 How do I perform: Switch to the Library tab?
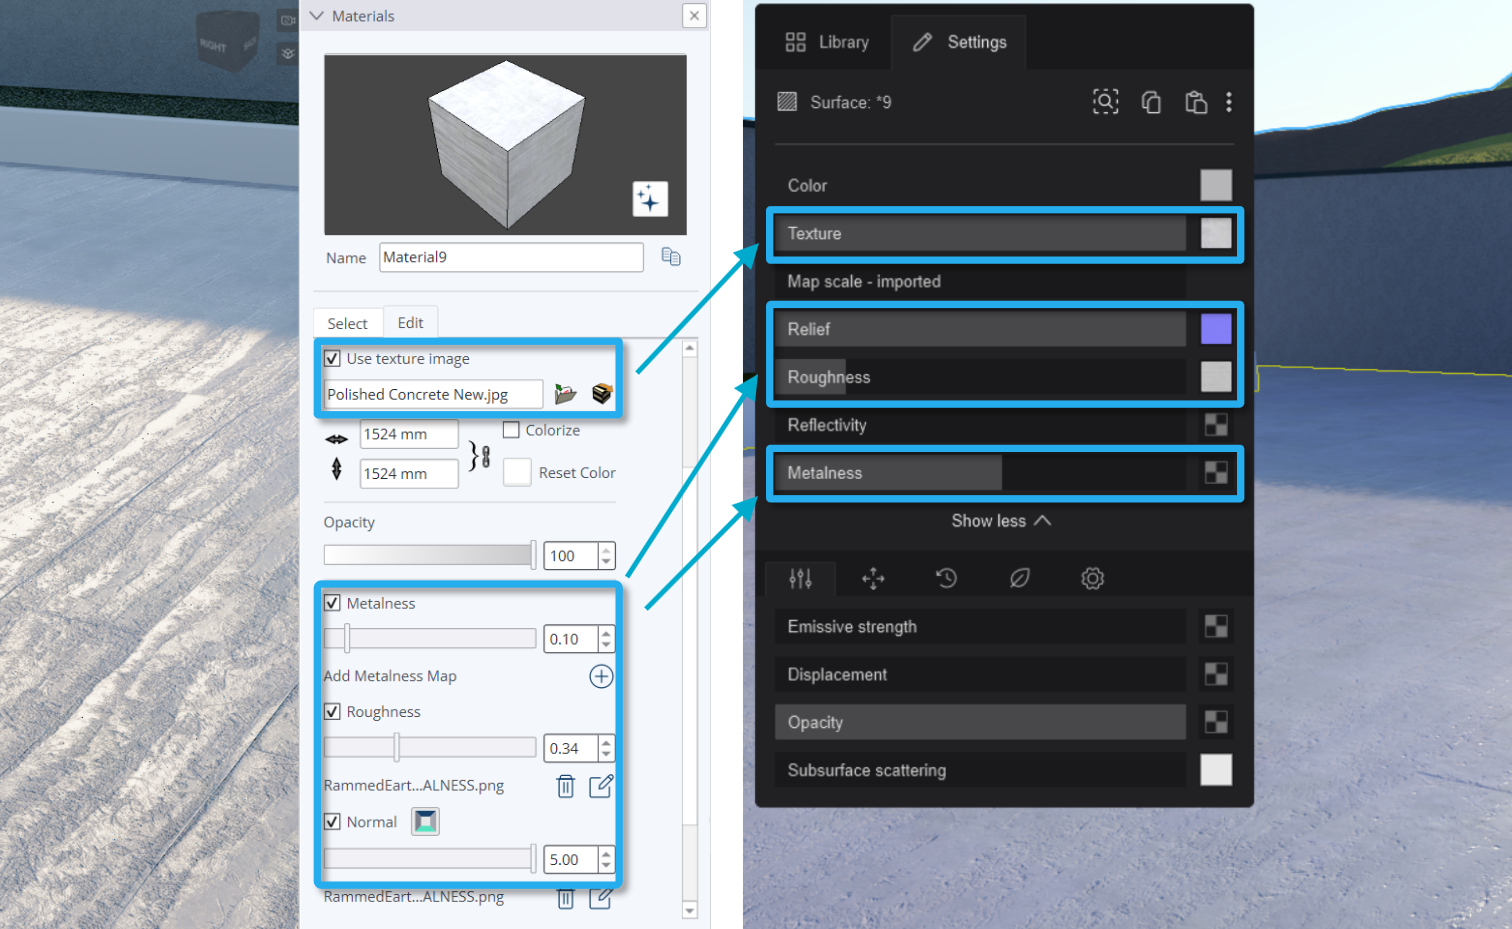(x=827, y=42)
